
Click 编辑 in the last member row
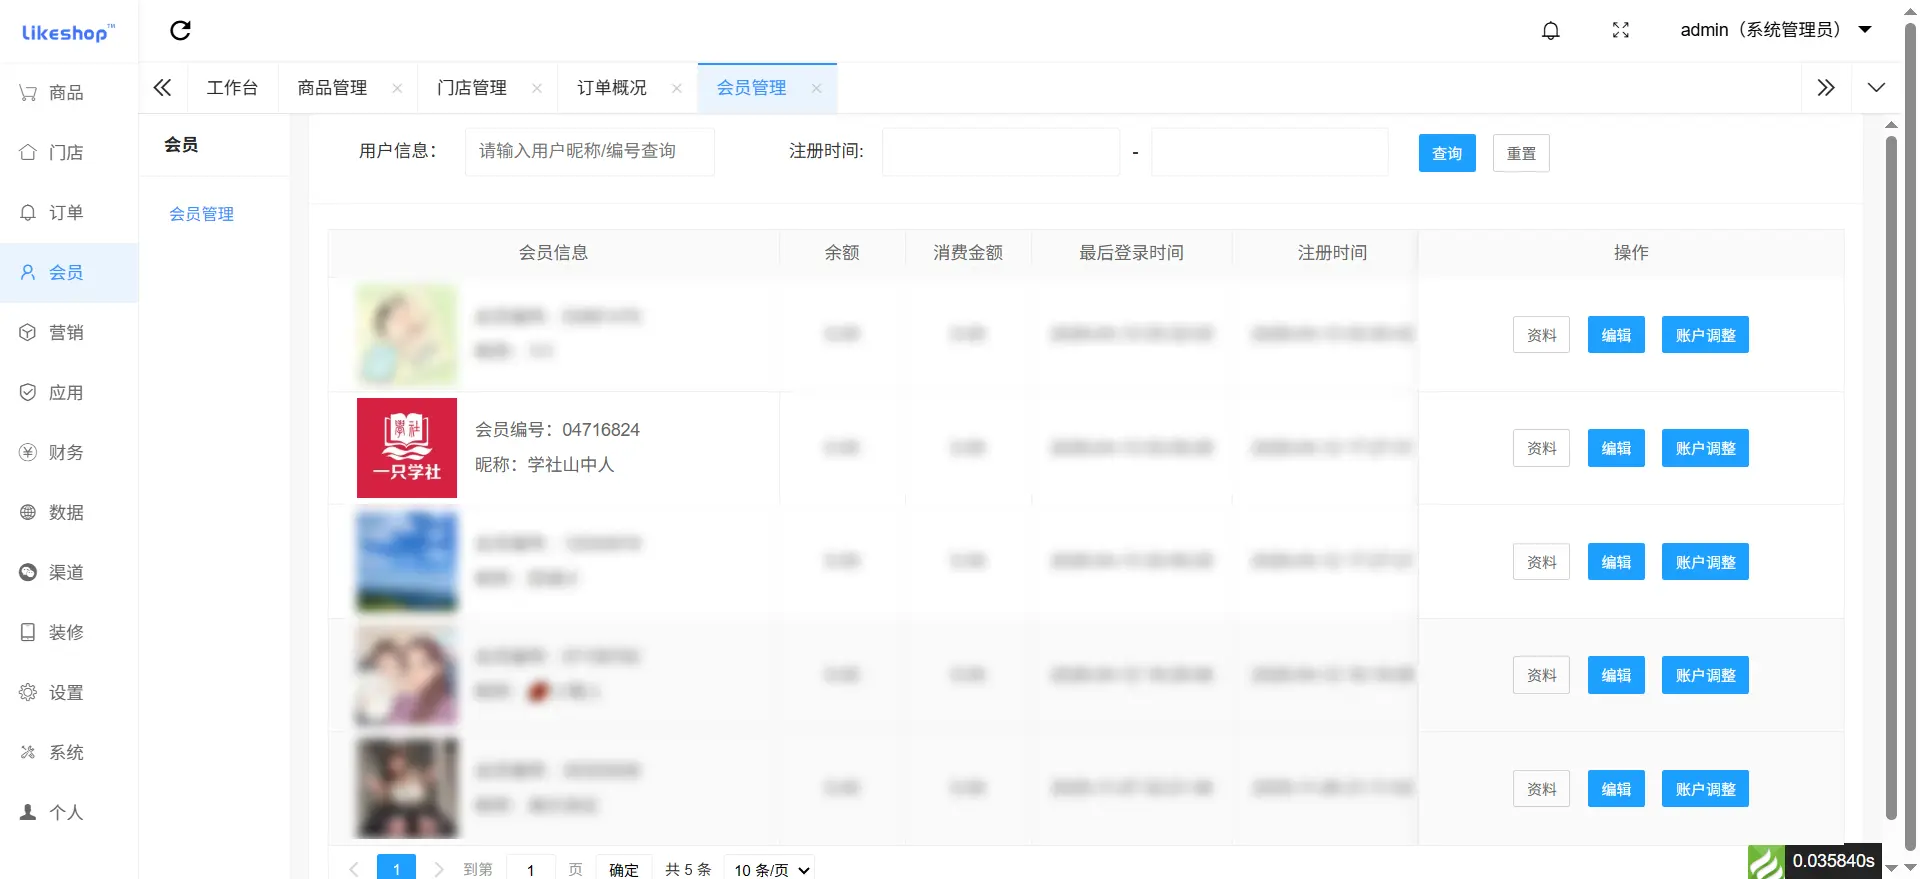pyautogui.click(x=1616, y=789)
